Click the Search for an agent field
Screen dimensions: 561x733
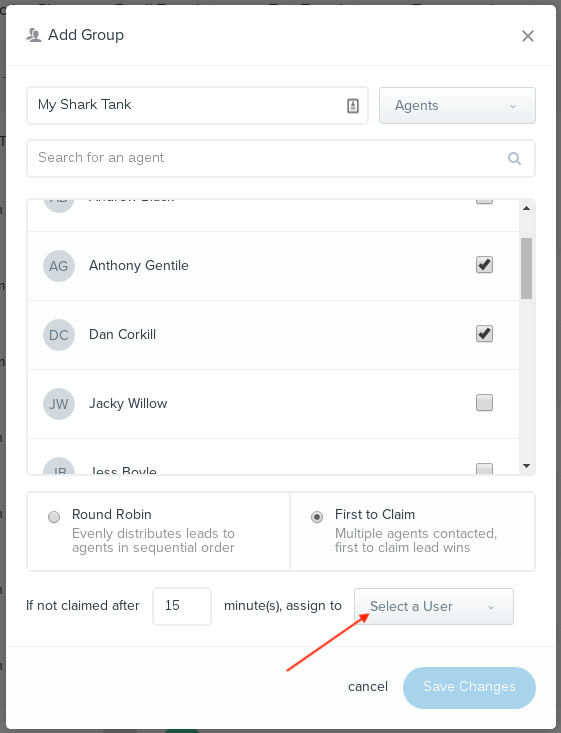click(281, 158)
